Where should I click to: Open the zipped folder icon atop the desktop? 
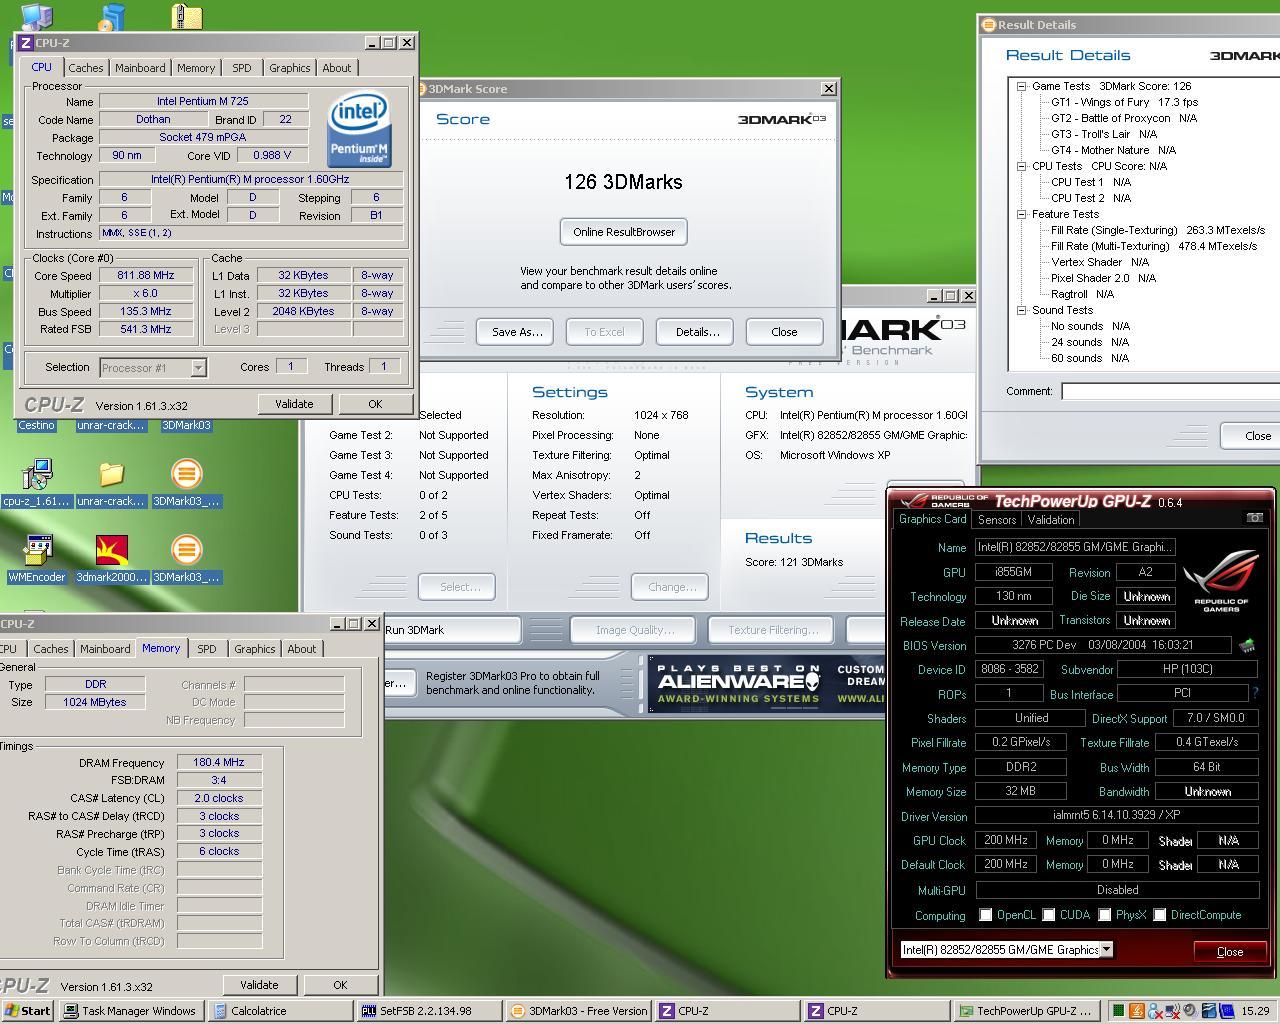(186, 16)
